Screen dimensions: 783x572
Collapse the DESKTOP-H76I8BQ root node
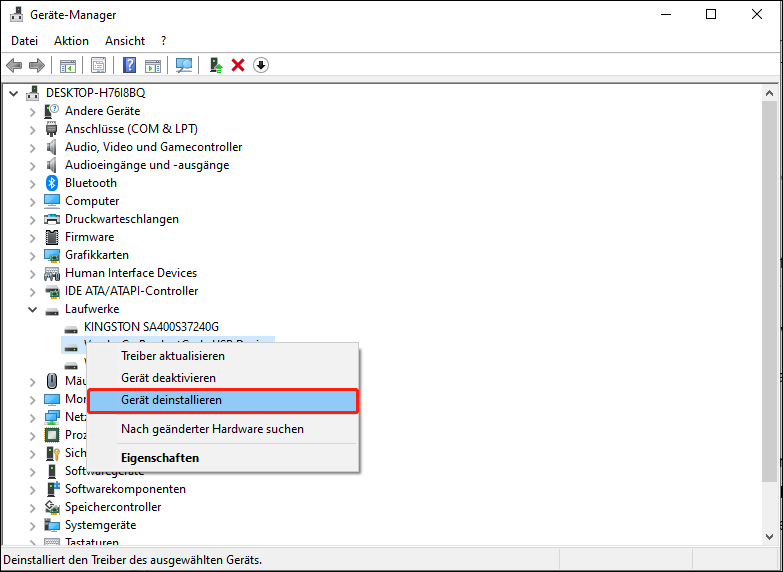coord(13,93)
